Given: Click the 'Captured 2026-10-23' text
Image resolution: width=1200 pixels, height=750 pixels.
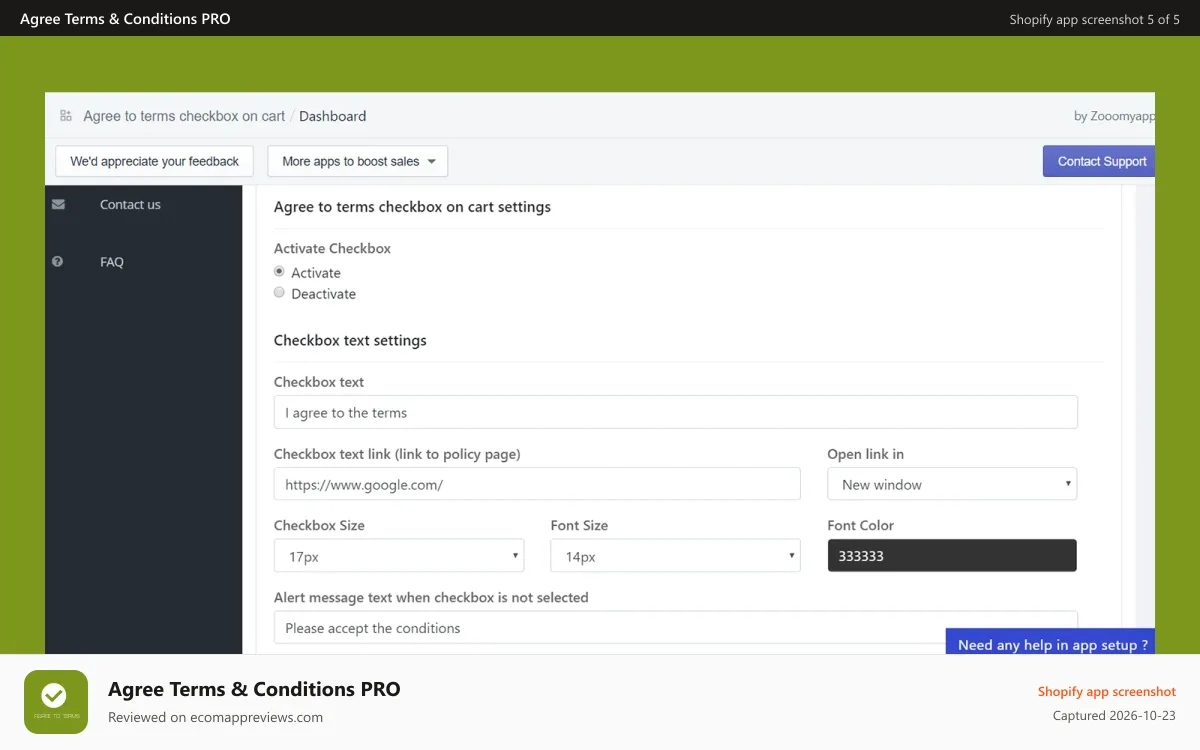Looking at the screenshot, I should (1114, 716).
